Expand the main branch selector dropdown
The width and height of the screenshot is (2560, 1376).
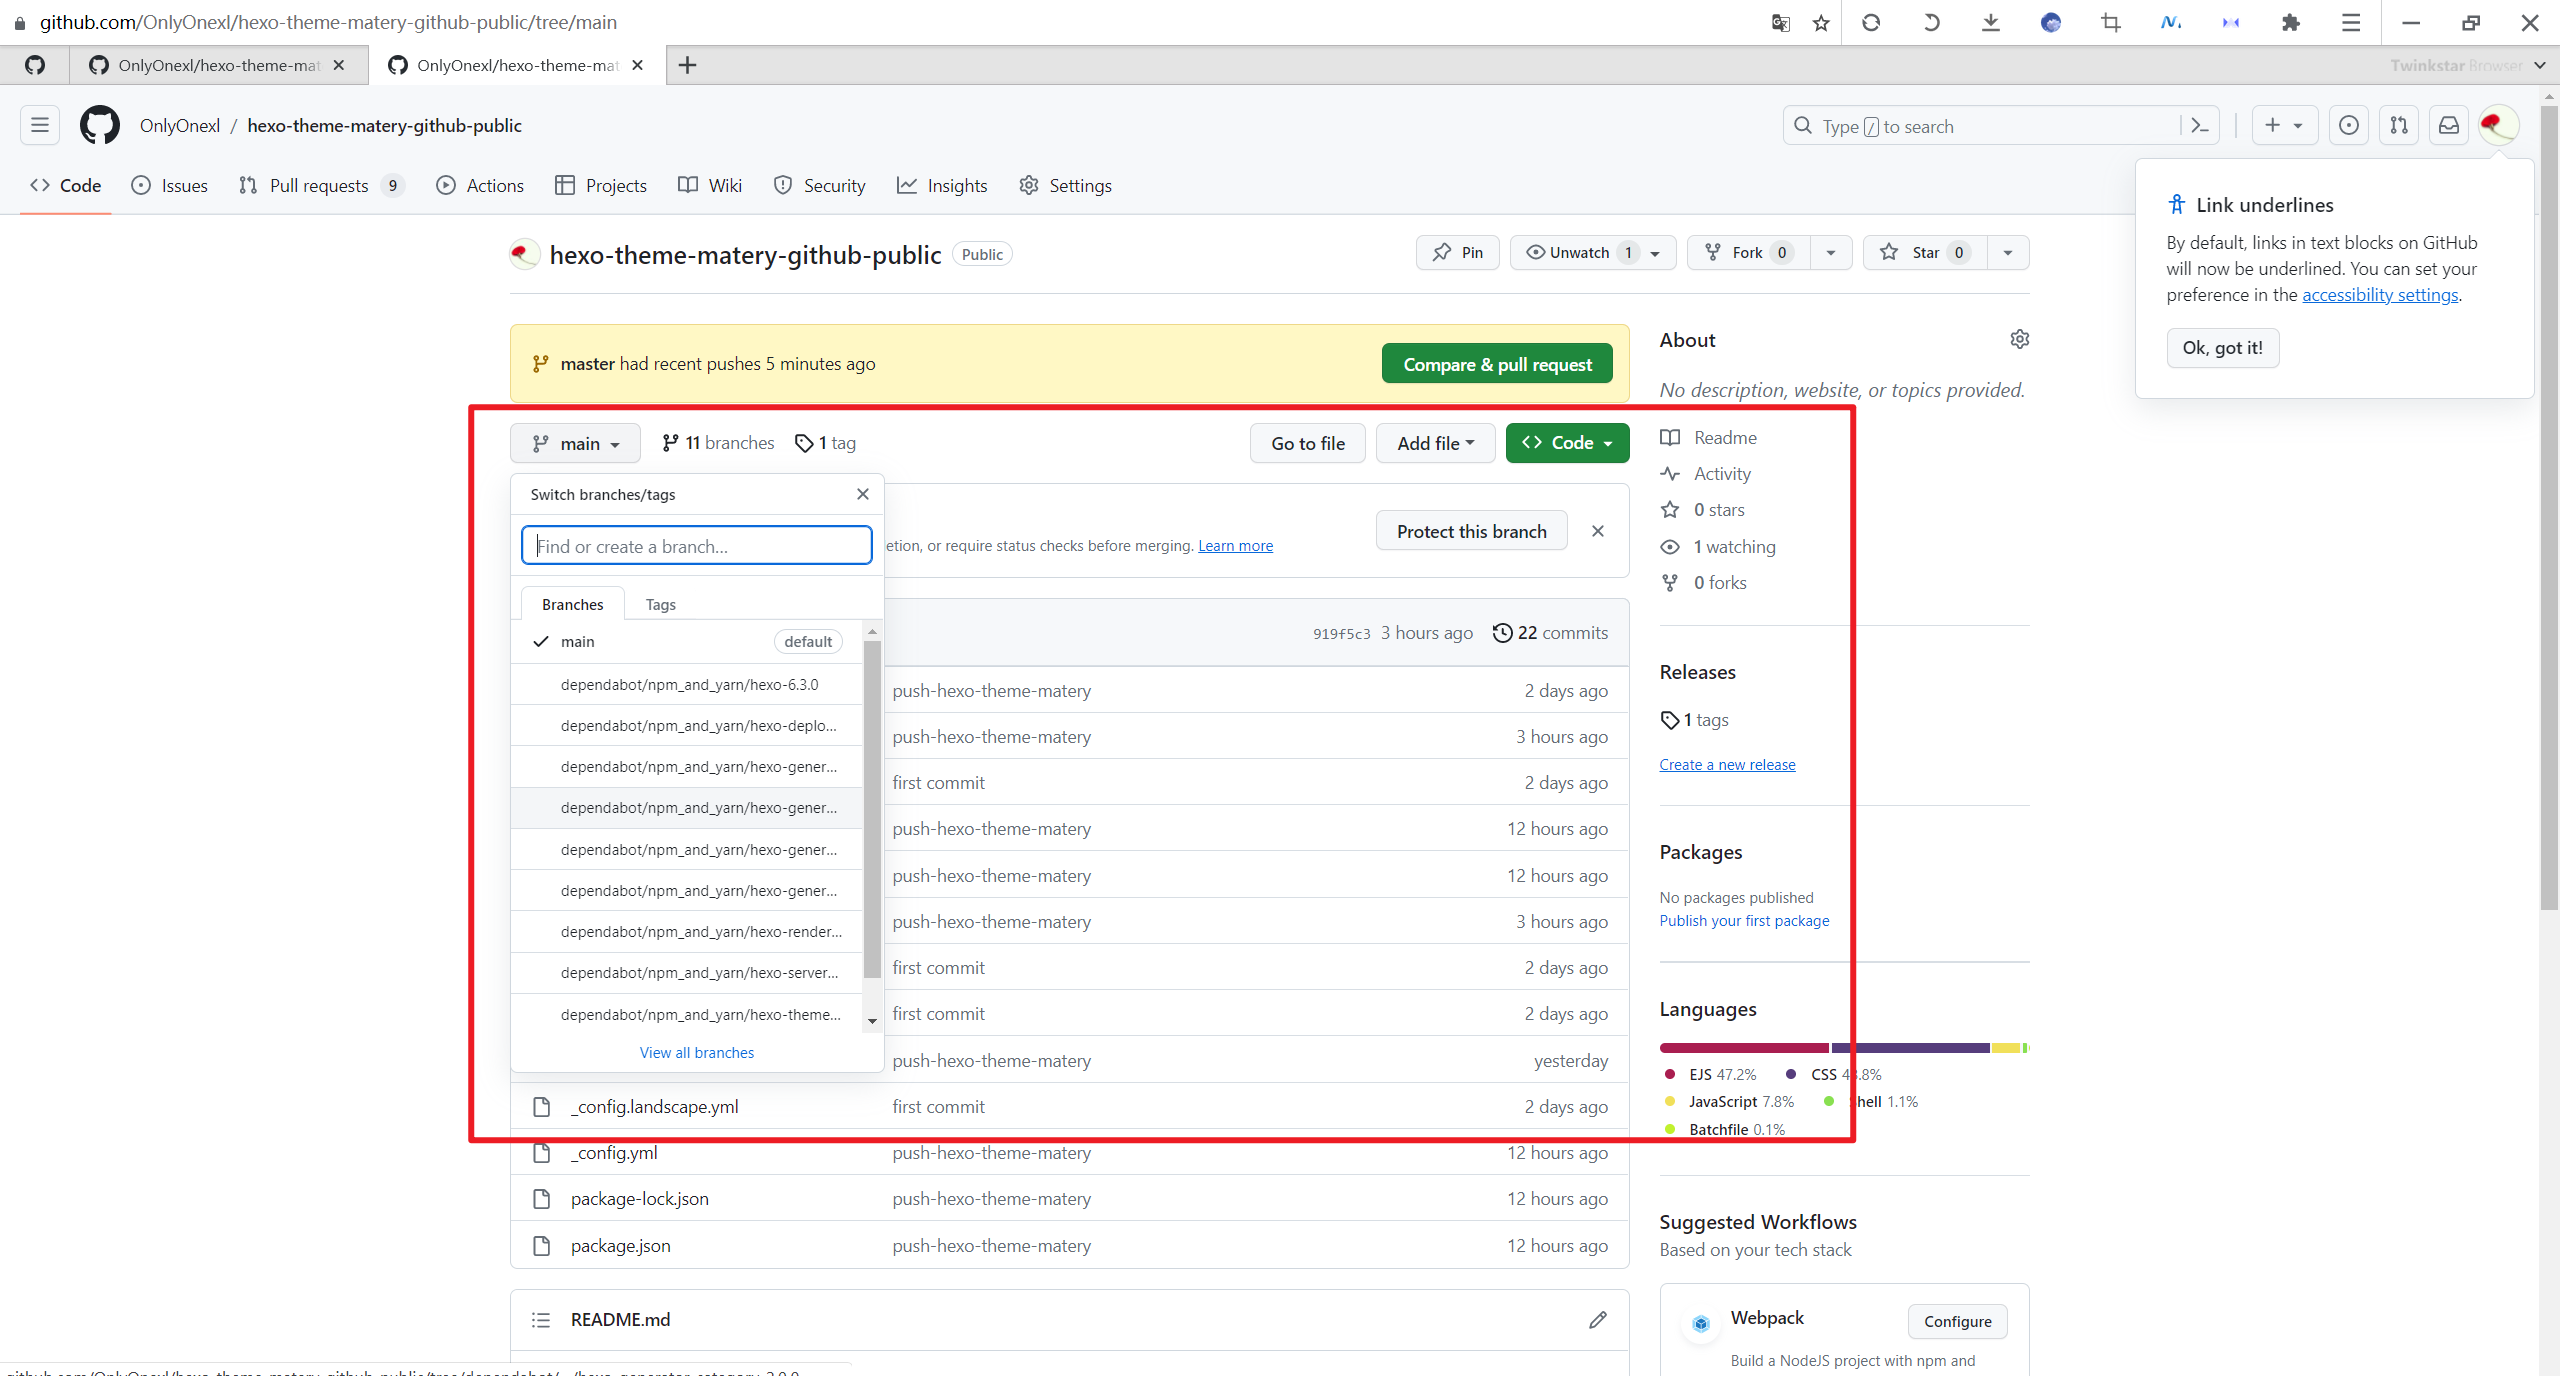[x=575, y=443]
